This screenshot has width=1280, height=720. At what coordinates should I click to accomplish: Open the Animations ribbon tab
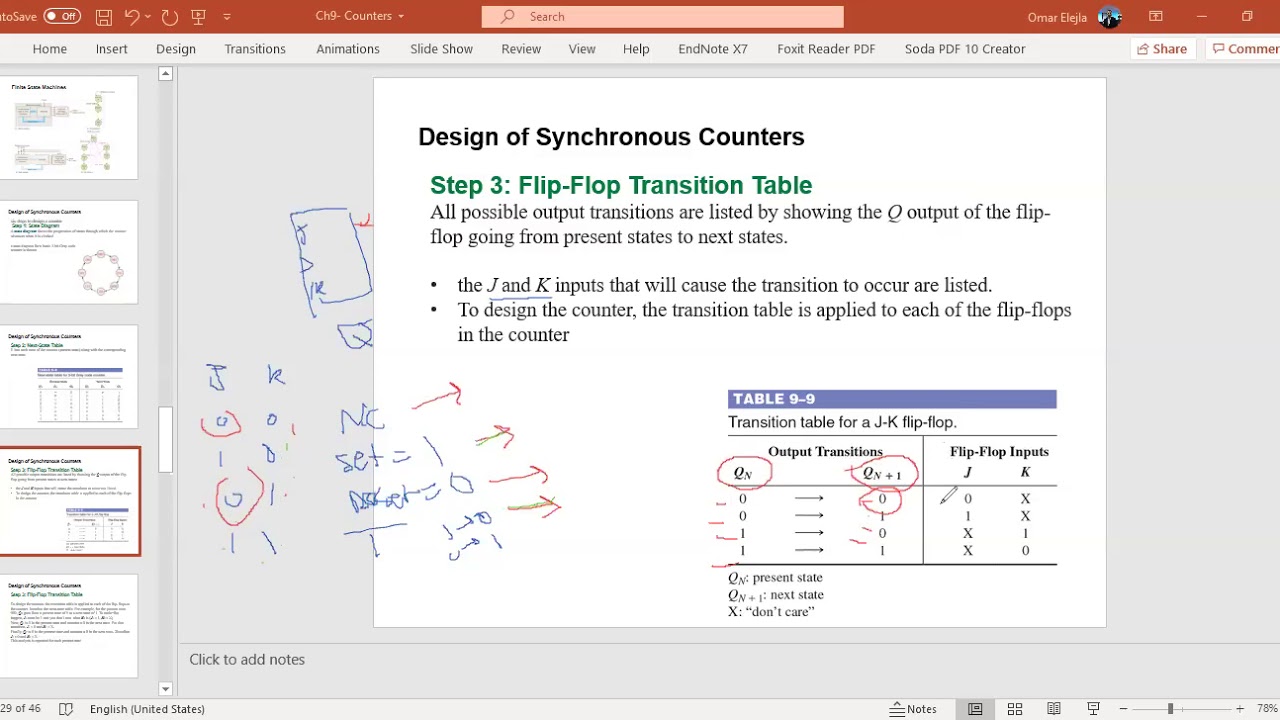point(348,48)
